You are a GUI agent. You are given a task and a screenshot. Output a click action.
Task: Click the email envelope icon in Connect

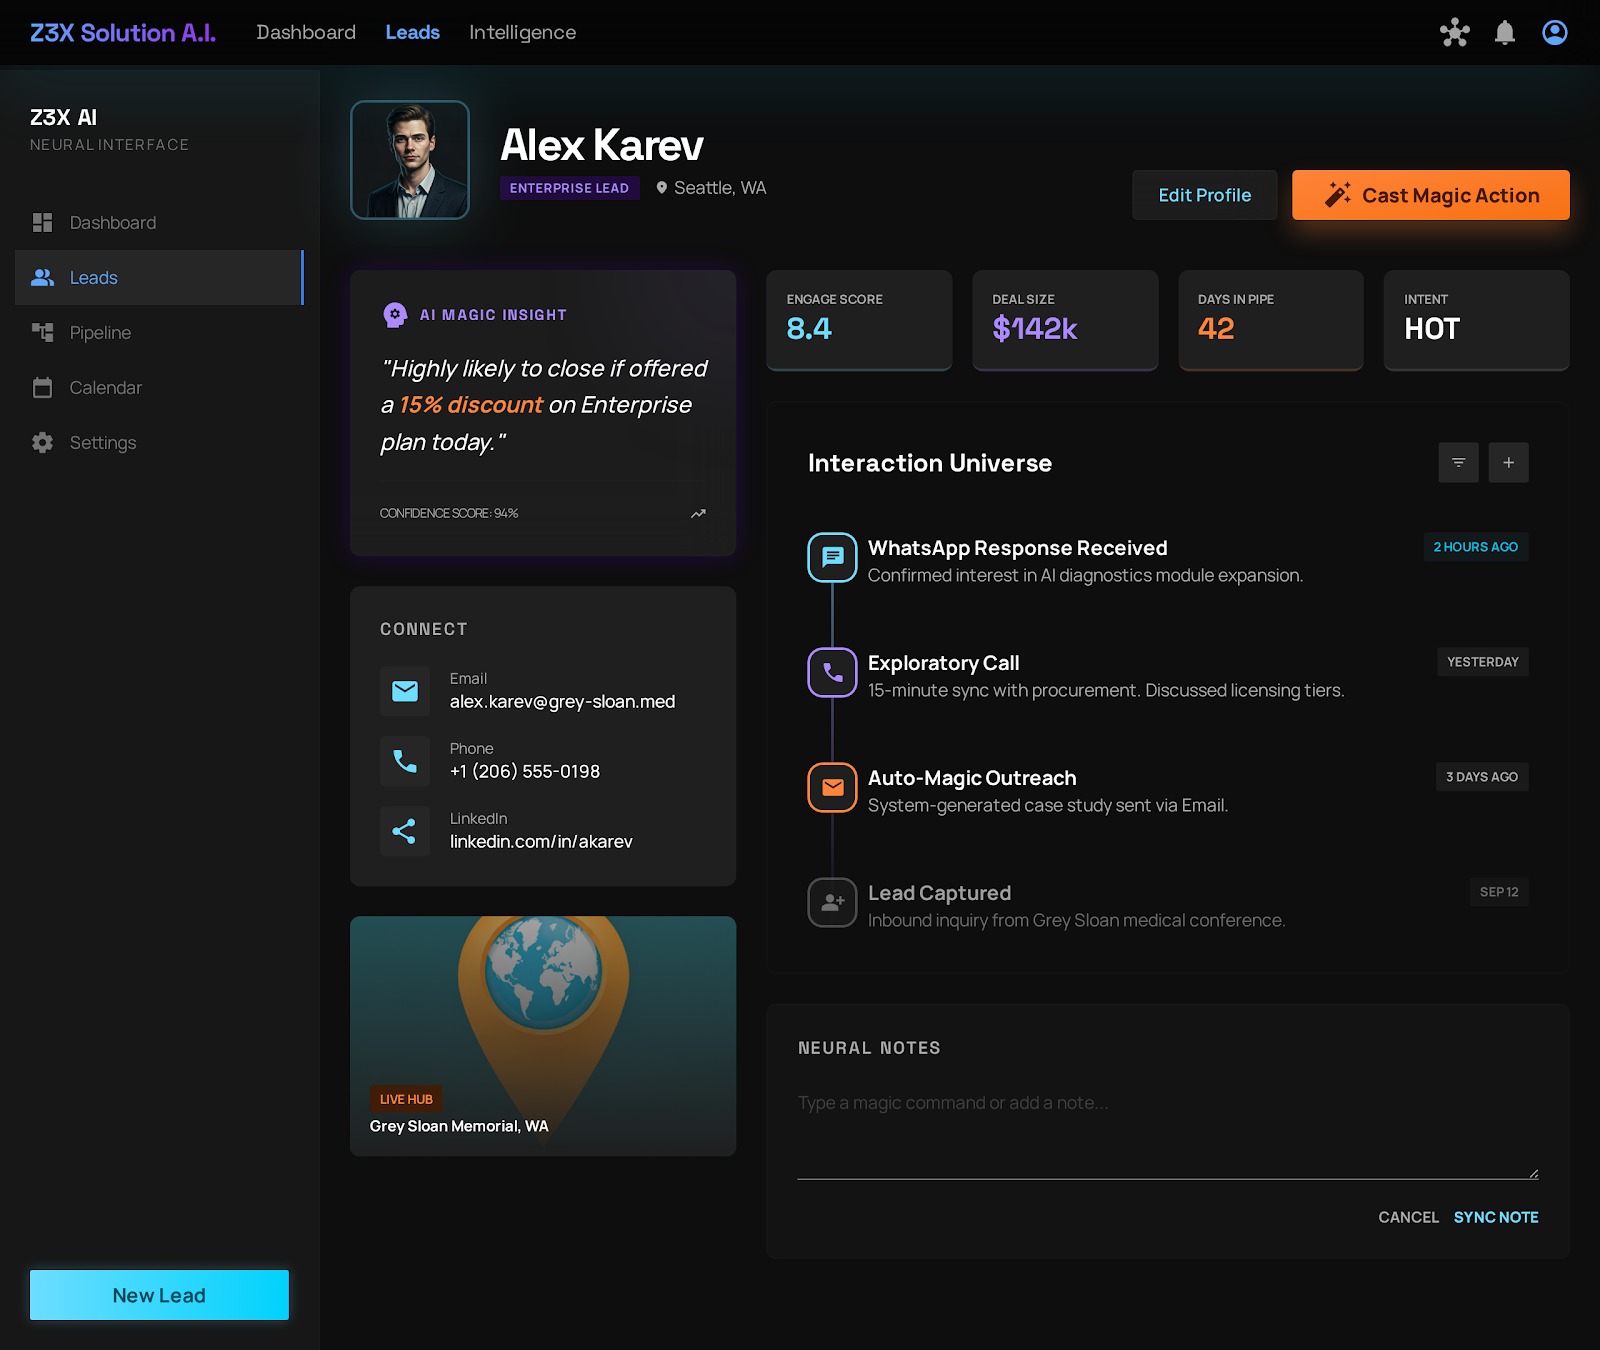tap(405, 691)
